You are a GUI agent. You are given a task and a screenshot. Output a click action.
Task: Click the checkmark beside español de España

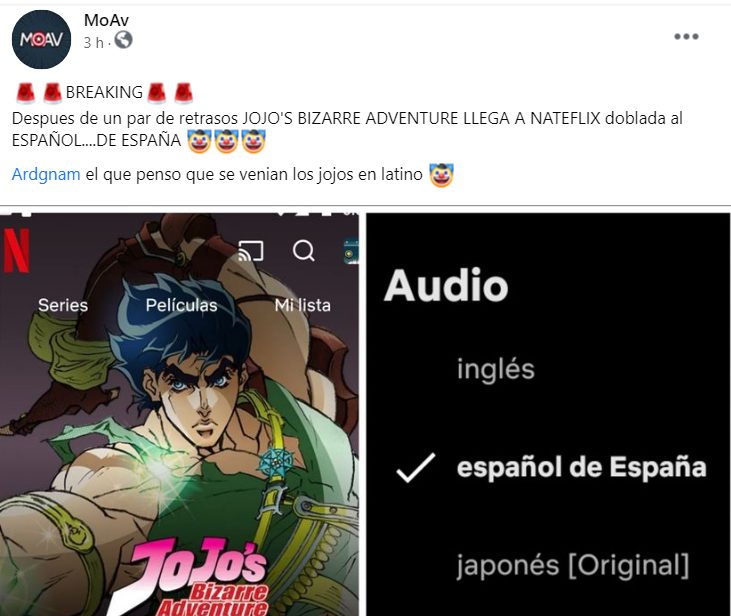pos(415,467)
